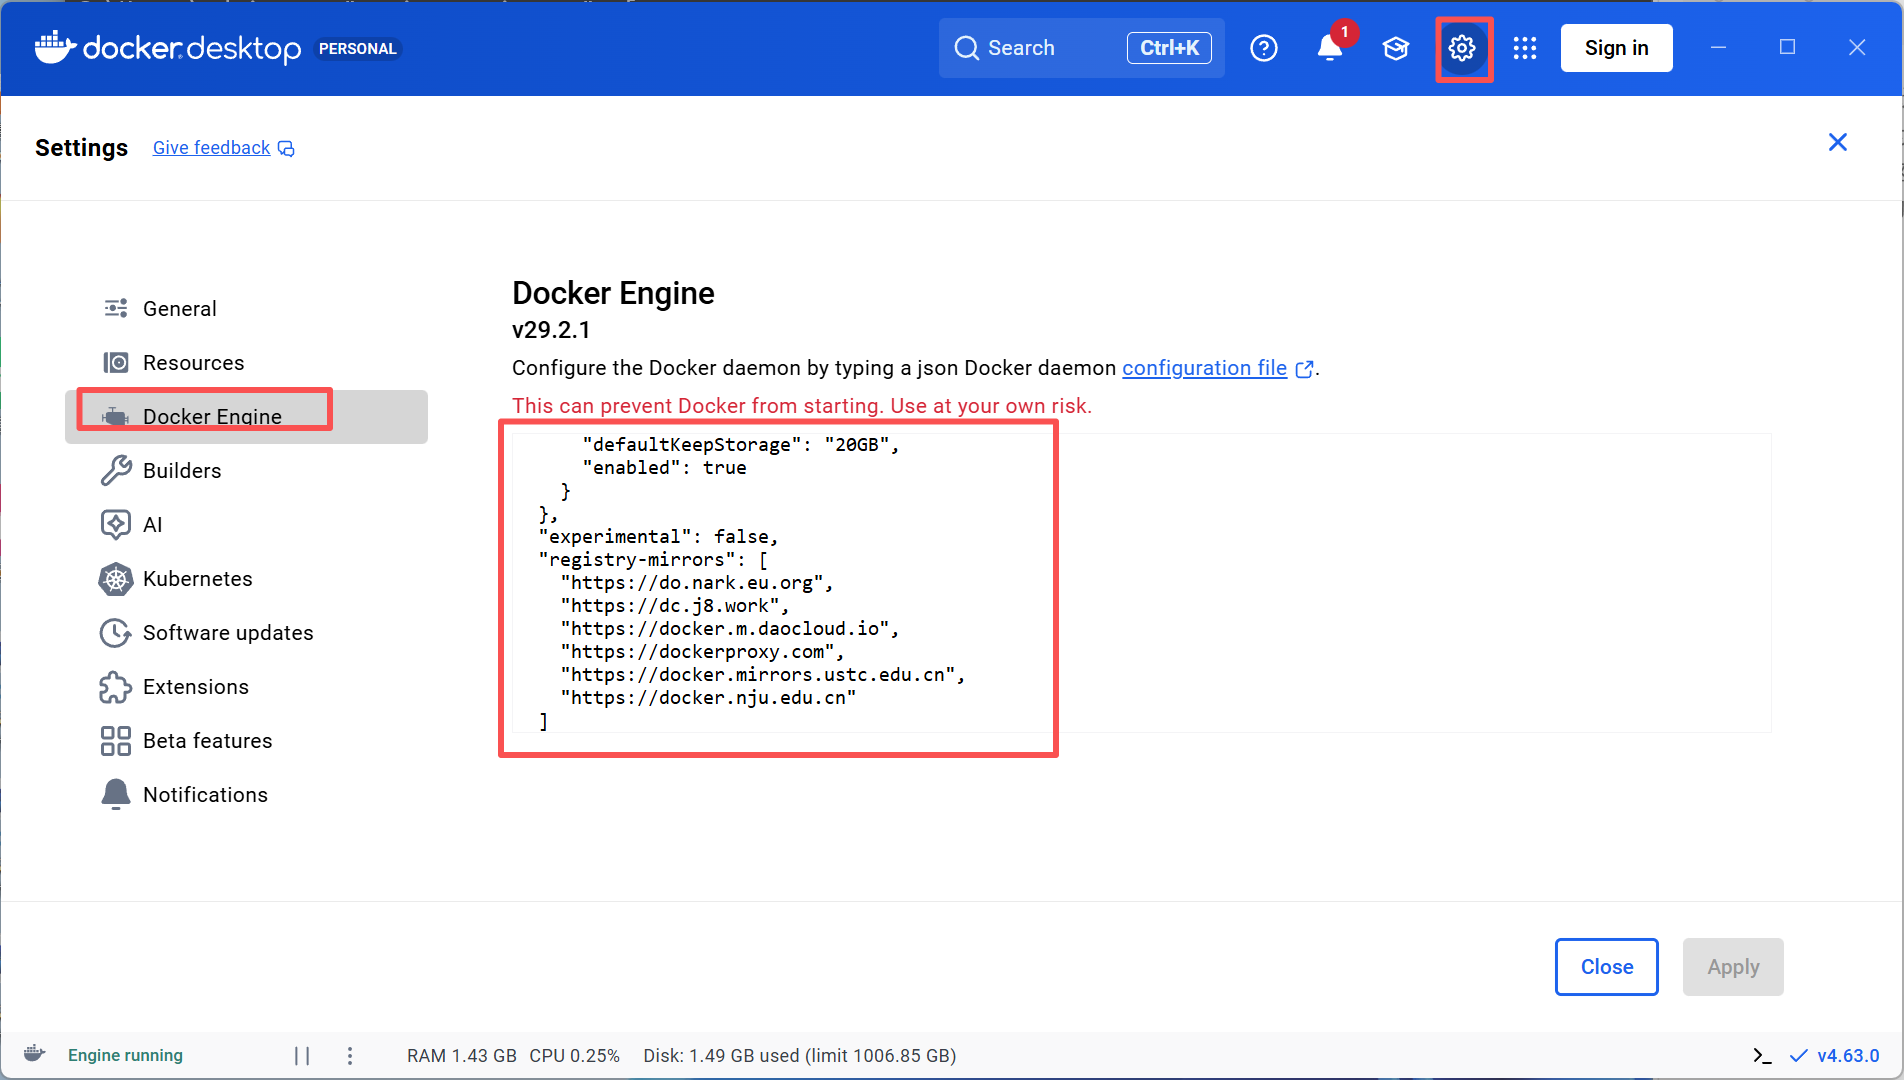Minimize the Docker Desktop window
This screenshot has width=1904, height=1080.
click(x=1718, y=47)
